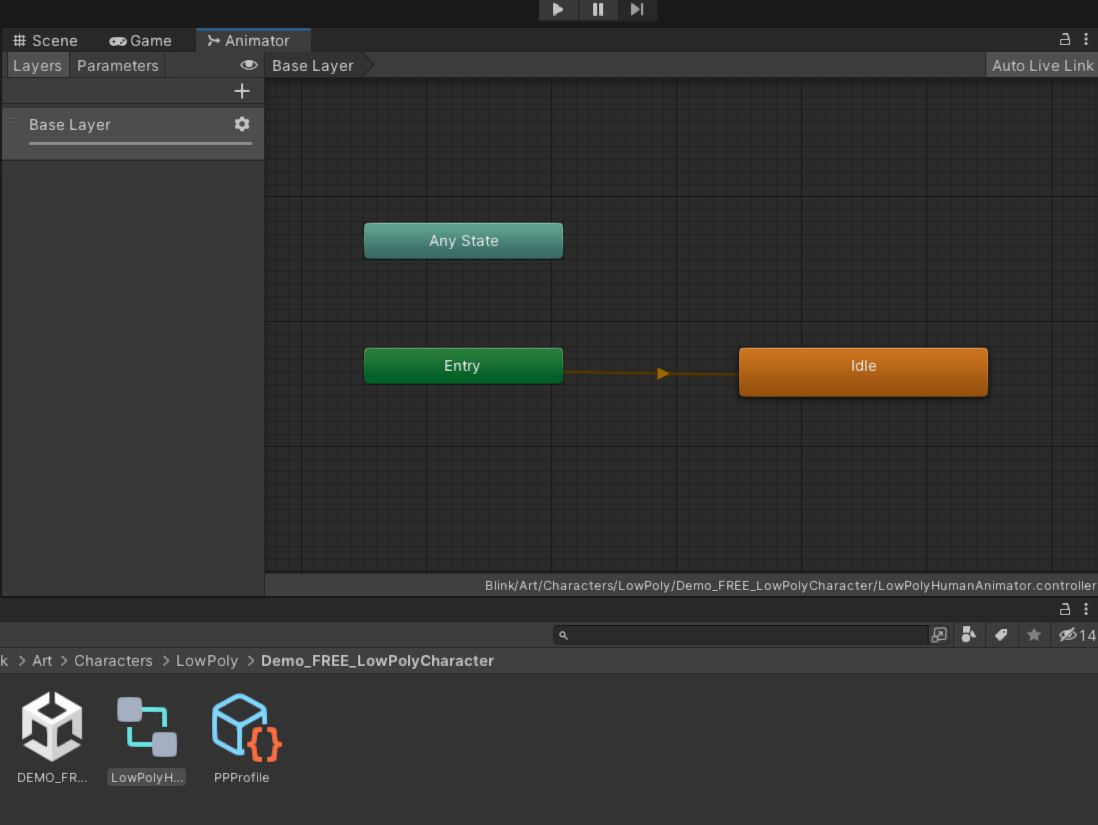The width and height of the screenshot is (1098, 825).
Task: Open the search by label icon
Action: coord(1001,634)
